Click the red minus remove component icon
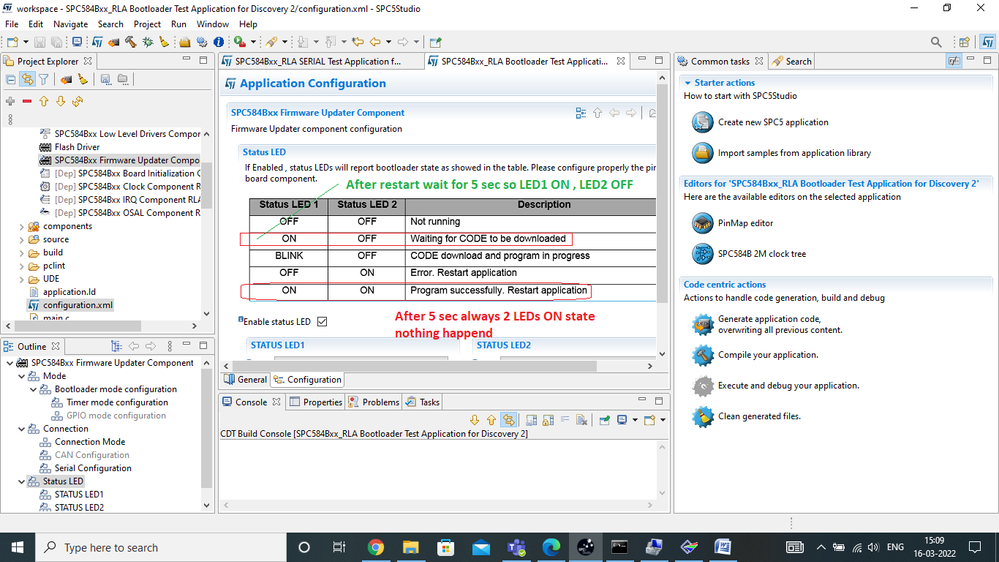Image resolution: width=999 pixels, height=562 pixels. (27, 101)
